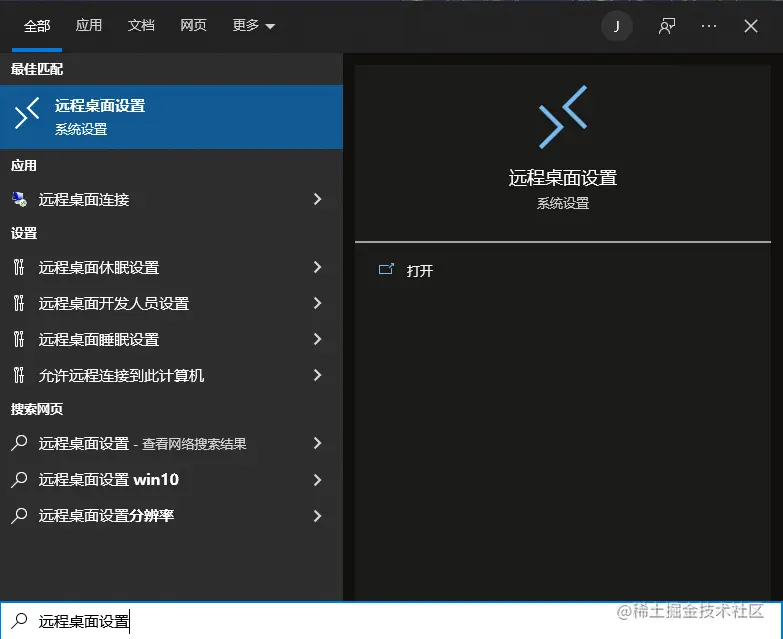This screenshot has width=783, height=639.
Task: Click the settings icon beside 远程桌面休眠设置
Action: 19,268
